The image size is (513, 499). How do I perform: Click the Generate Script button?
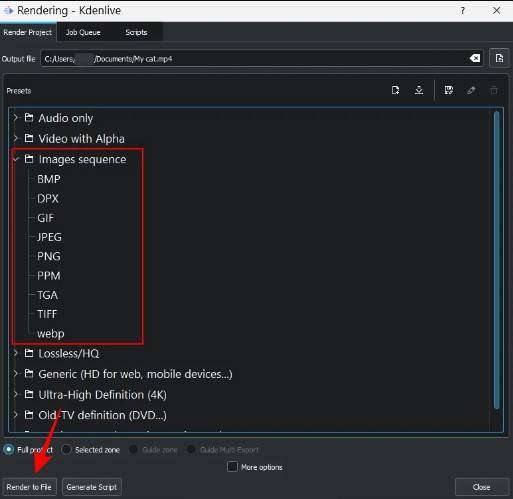click(92, 487)
